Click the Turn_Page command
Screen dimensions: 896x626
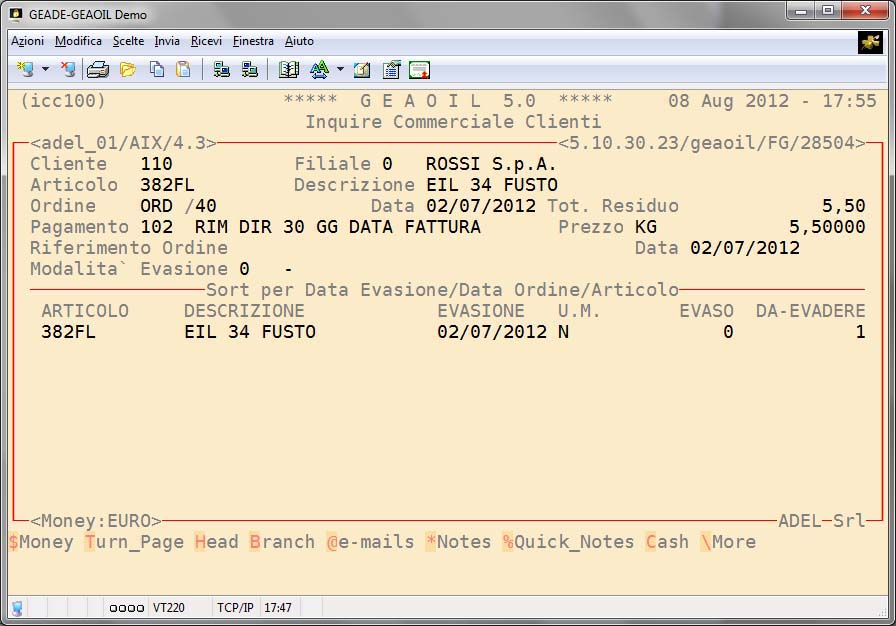click(134, 542)
